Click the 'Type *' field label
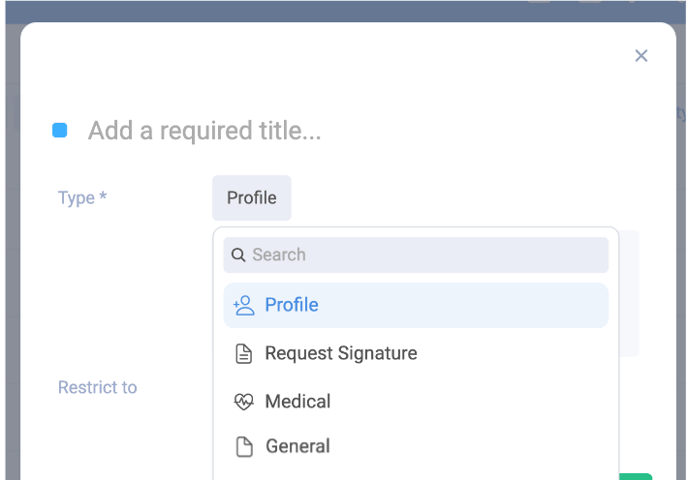The width and height of the screenshot is (688, 480). coord(82,198)
